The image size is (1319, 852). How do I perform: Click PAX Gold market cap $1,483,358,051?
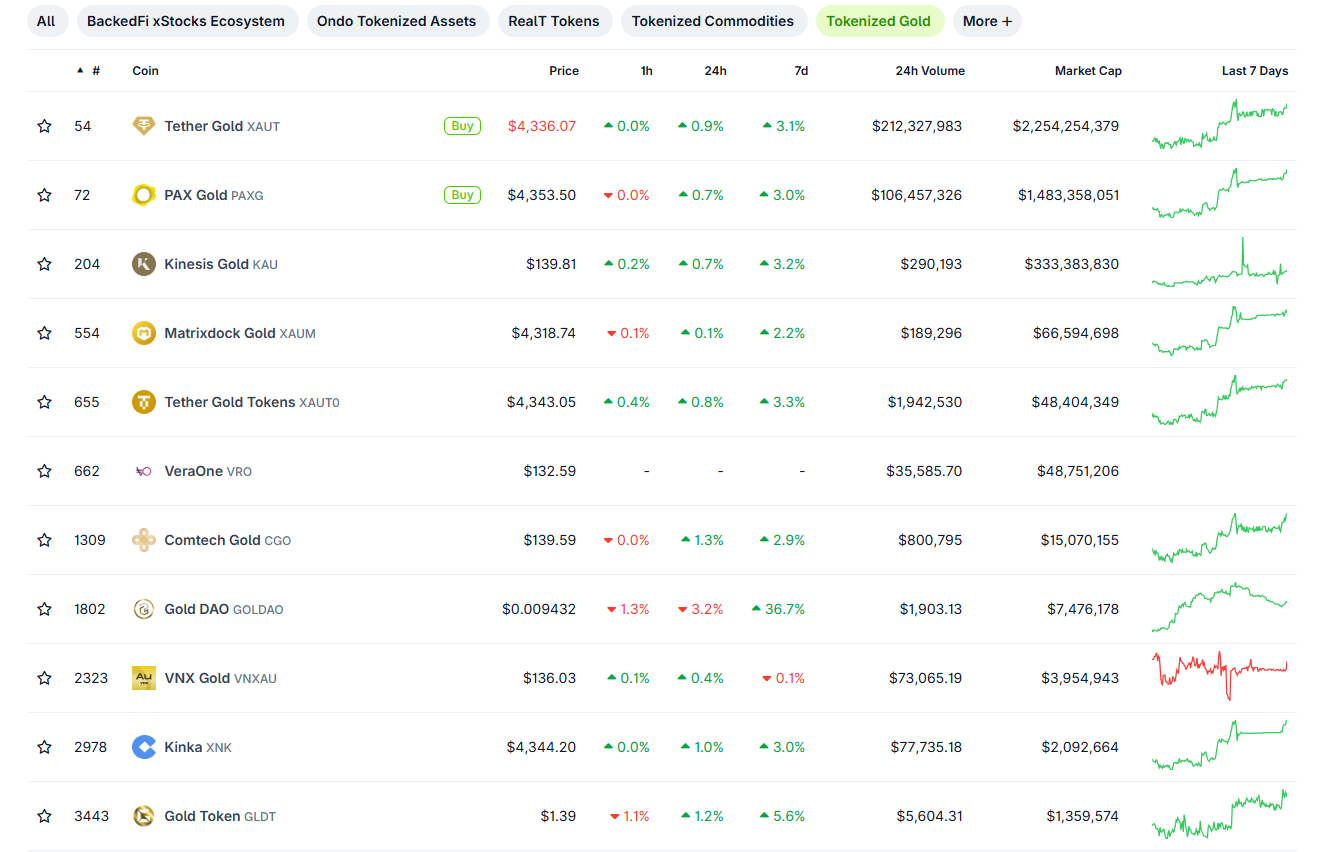tap(1069, 195)
